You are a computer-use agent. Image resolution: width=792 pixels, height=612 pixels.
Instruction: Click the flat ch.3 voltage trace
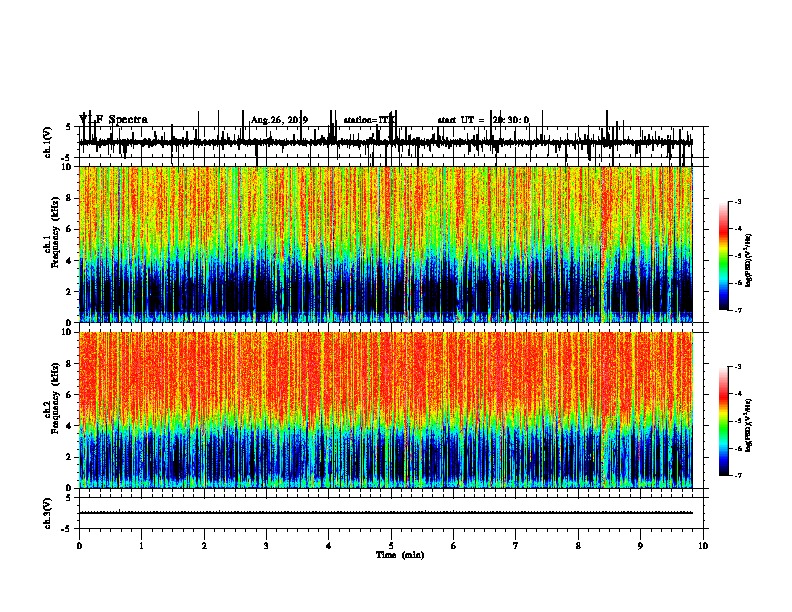[386, 513]
